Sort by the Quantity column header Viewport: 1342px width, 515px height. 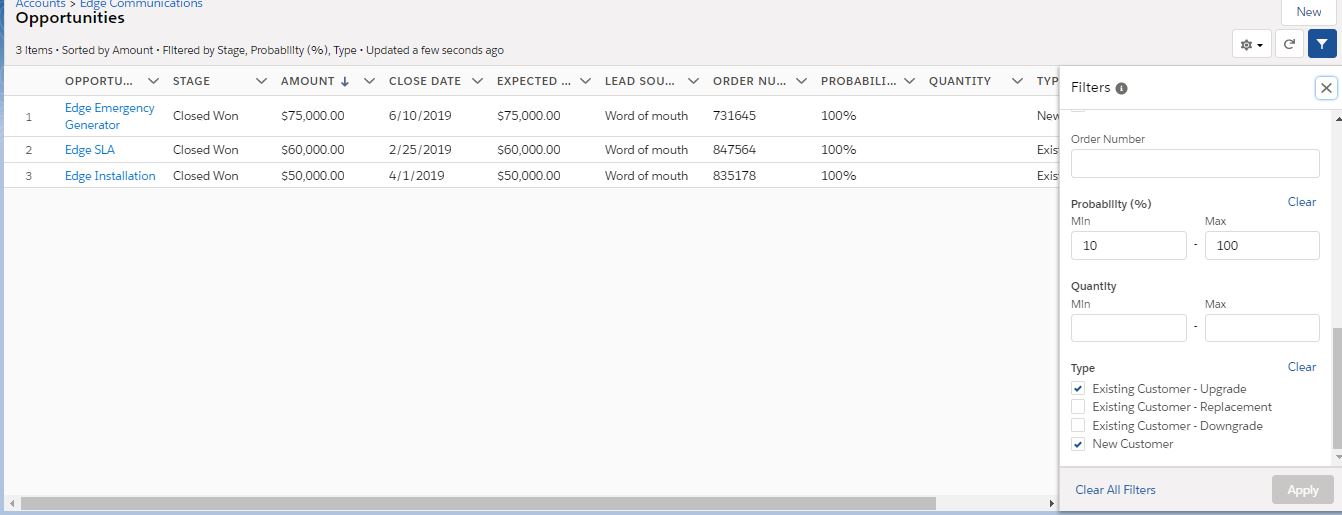click(960, 81)
